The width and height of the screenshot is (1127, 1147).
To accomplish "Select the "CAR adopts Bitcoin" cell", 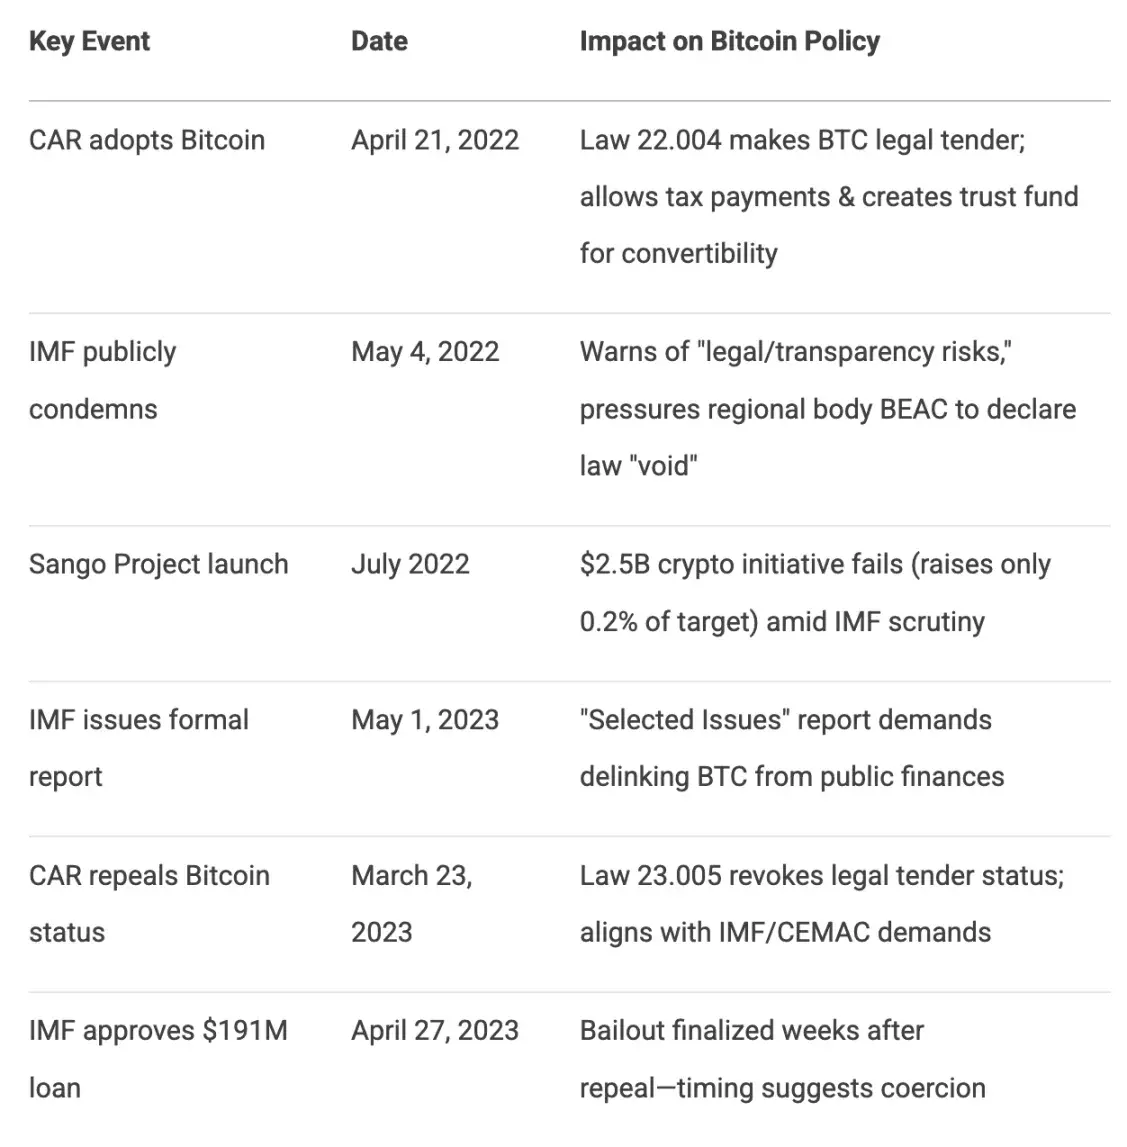I will tap(147, 140).
